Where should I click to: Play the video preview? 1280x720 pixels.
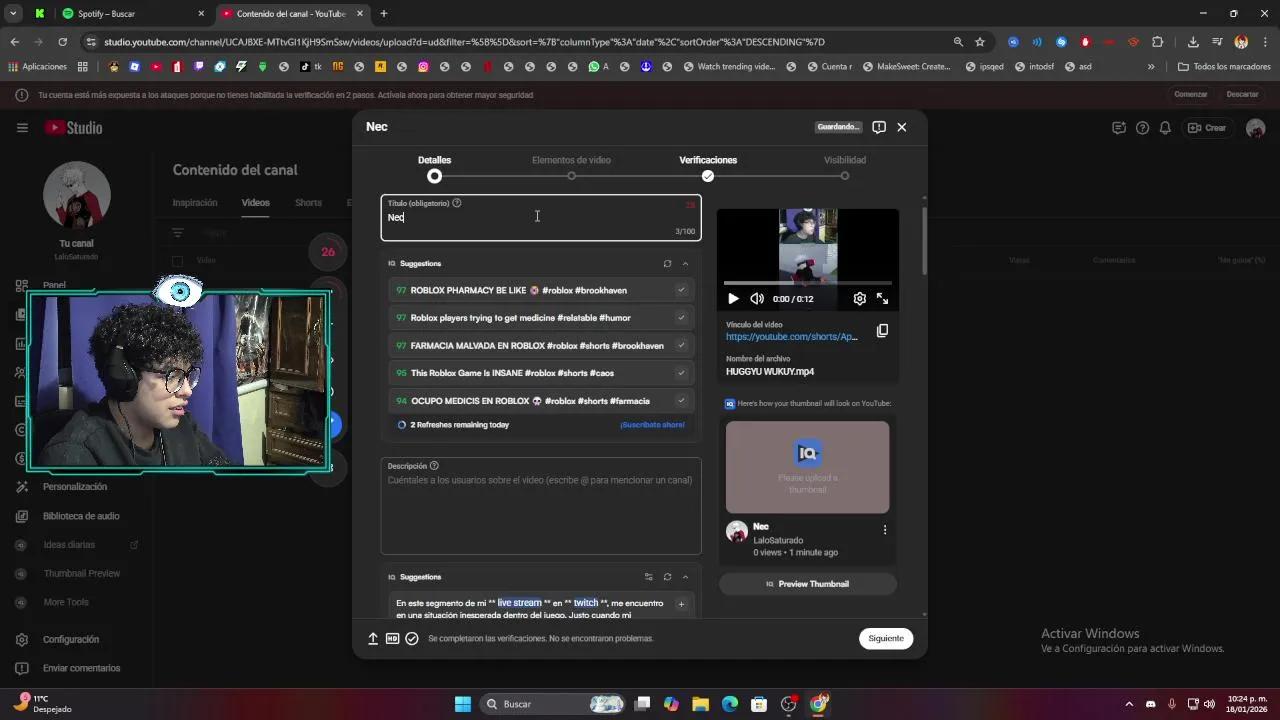[x=733, y=299]
